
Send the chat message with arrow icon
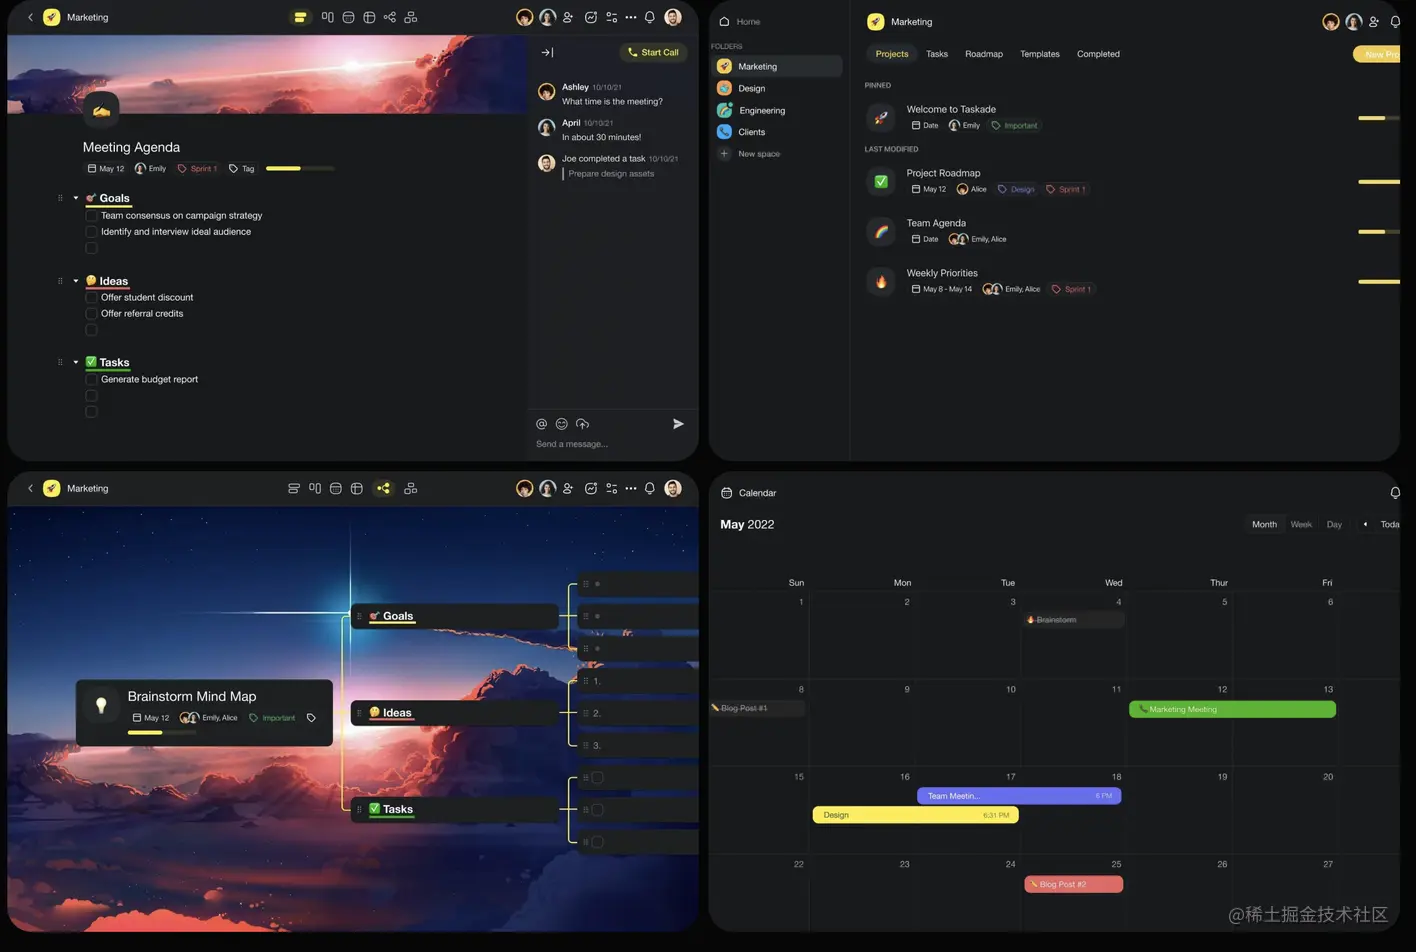(678, 424)
